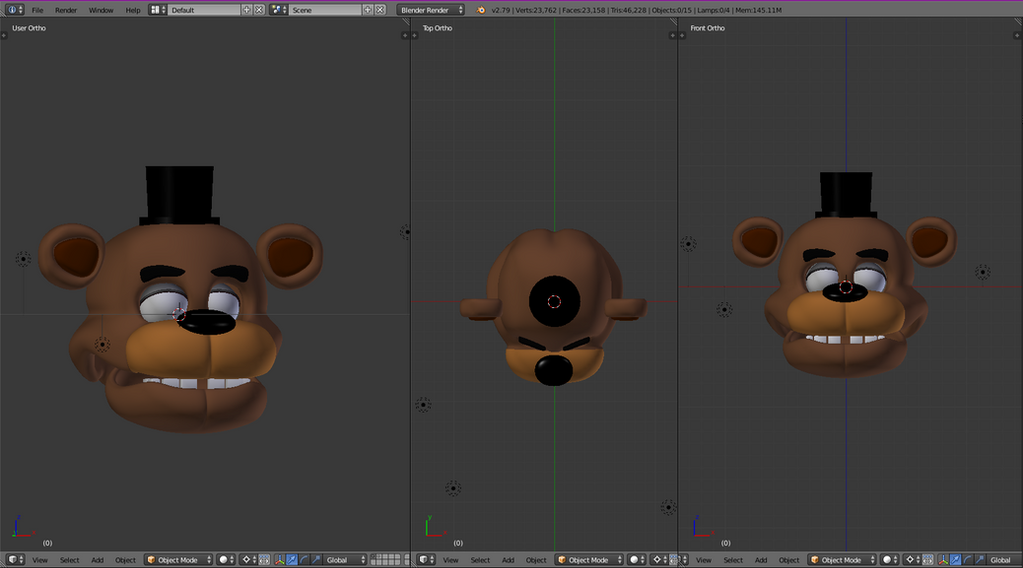Viewport: 1023px width, 568px height.
Task: Select Freddy's top hat in Front Ortho view
Action: coord(846,194)
